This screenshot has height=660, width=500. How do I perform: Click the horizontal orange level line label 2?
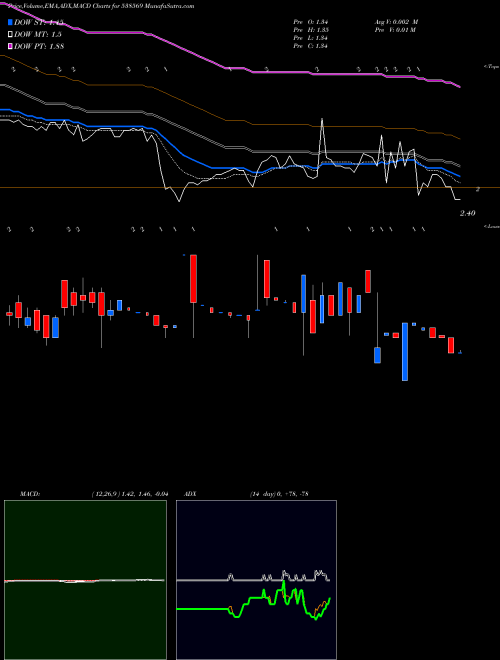[477, 189]
